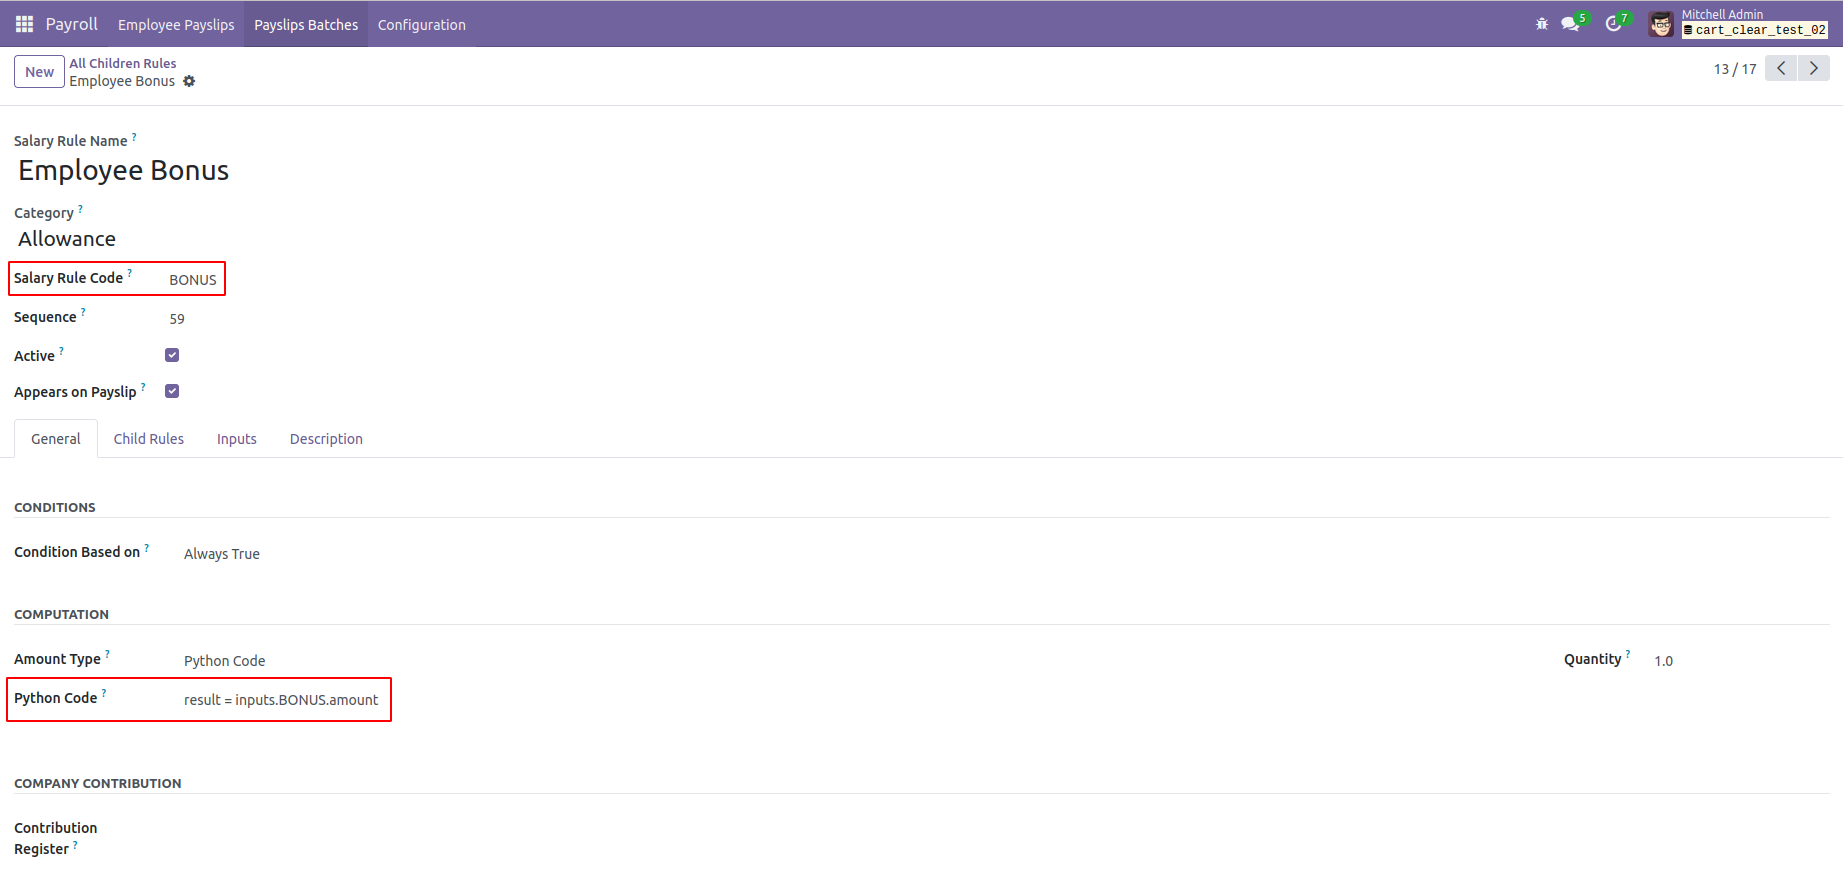Viewport: 1843px width, 877px height.
Task: Open Condition Based on Always True dropdown
Action: [x=222, y=554]
